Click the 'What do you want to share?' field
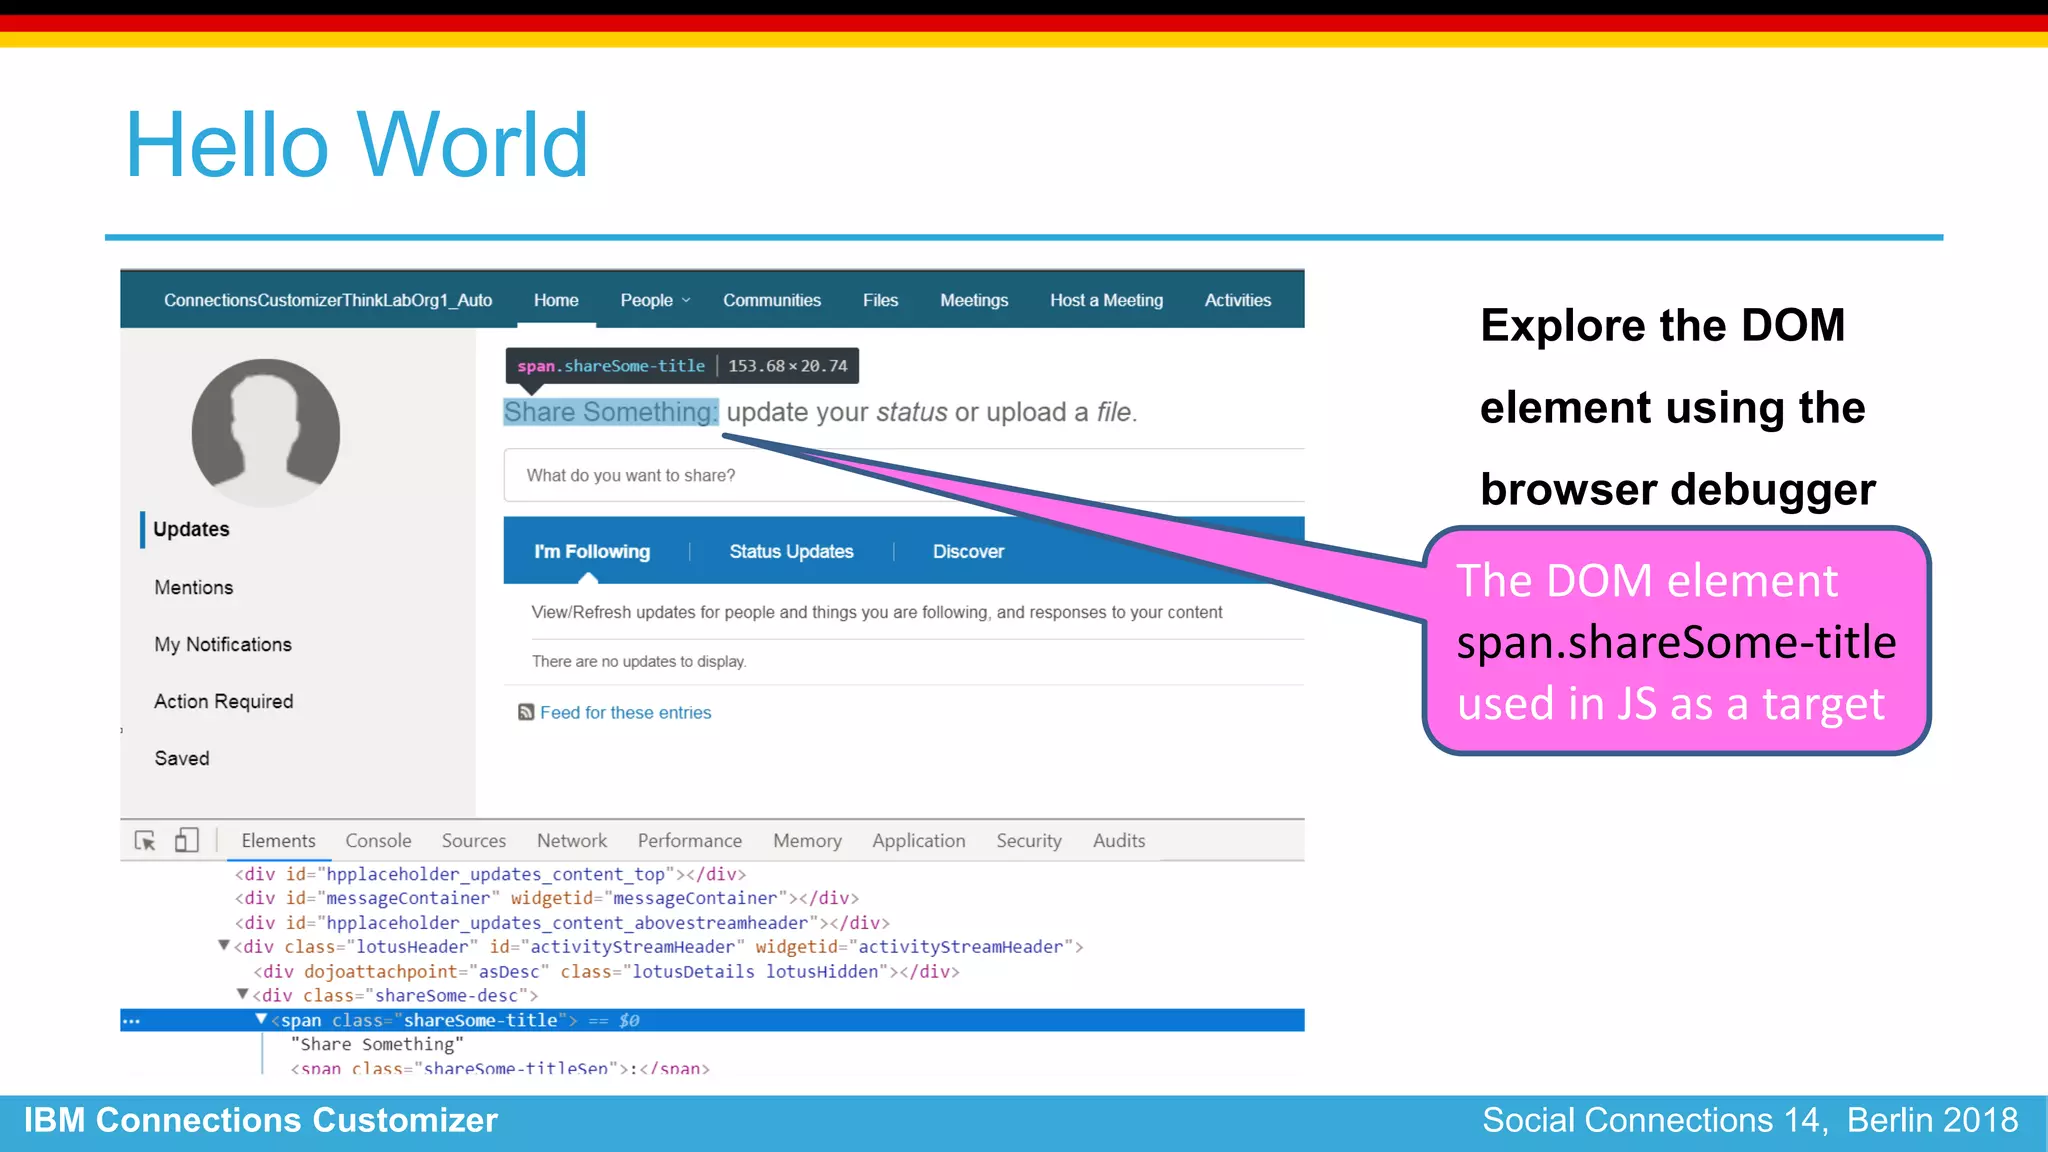 click(x=904, y=475)
